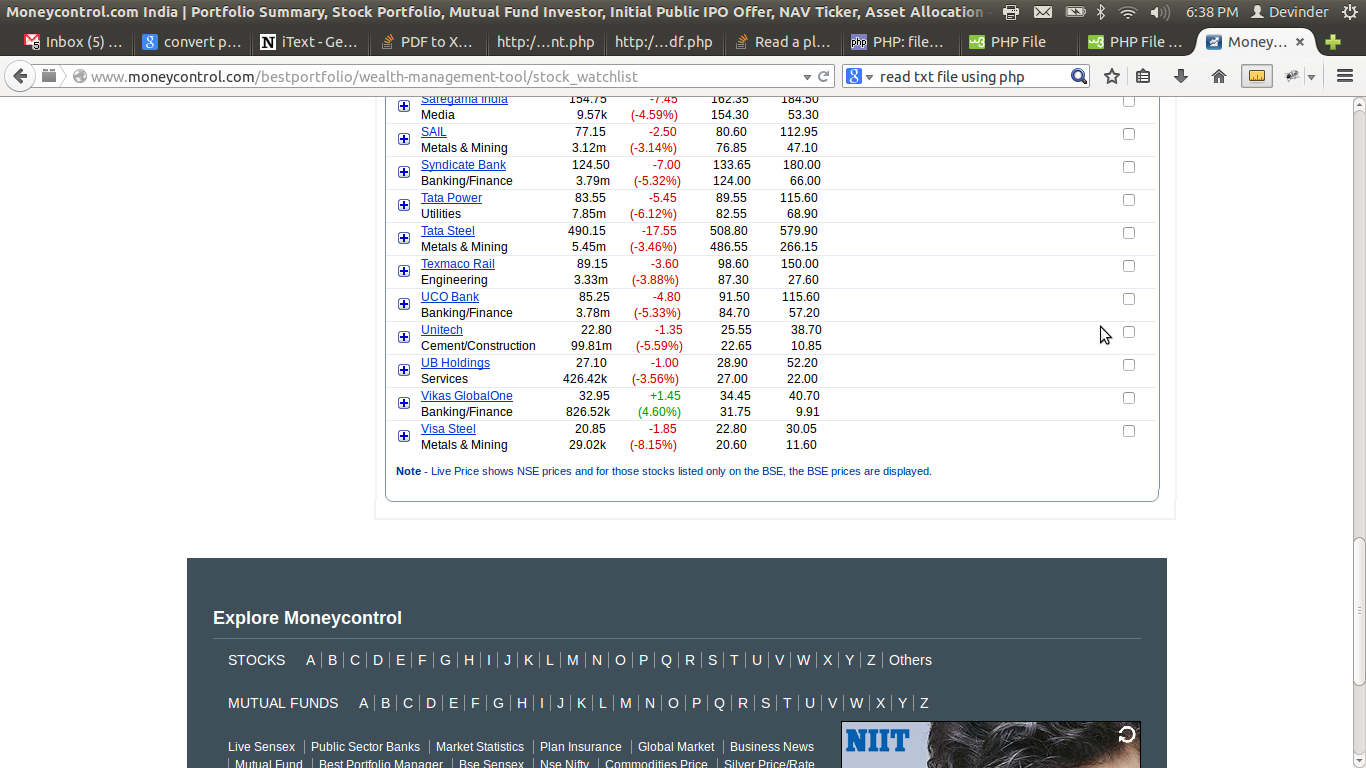Select the Tata Power row checkbox
The image size is (1366, 768).
point(1129,200)
